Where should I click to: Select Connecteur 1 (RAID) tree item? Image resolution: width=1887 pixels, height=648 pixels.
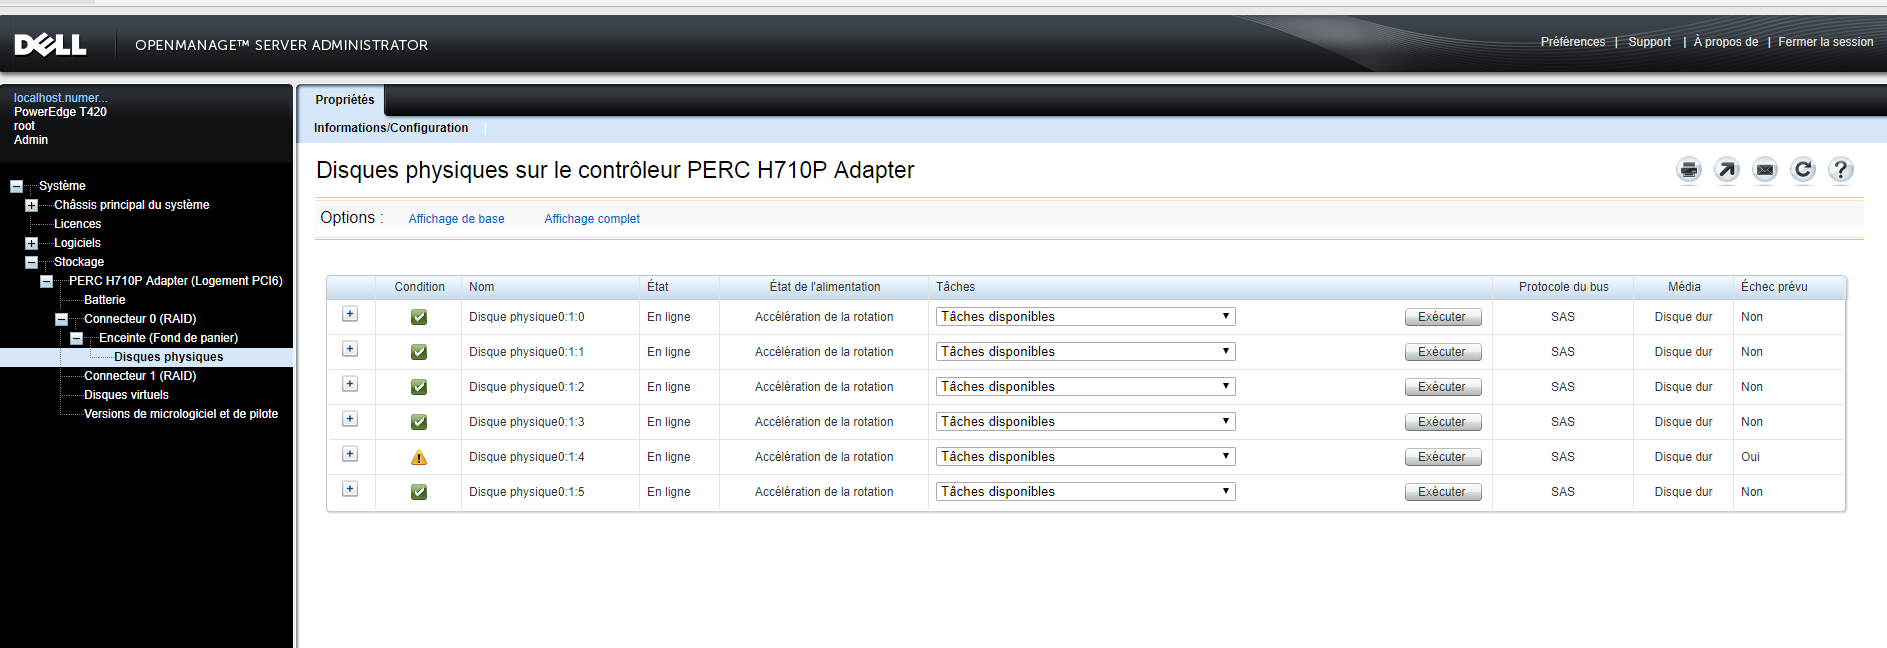coord(140,376)
